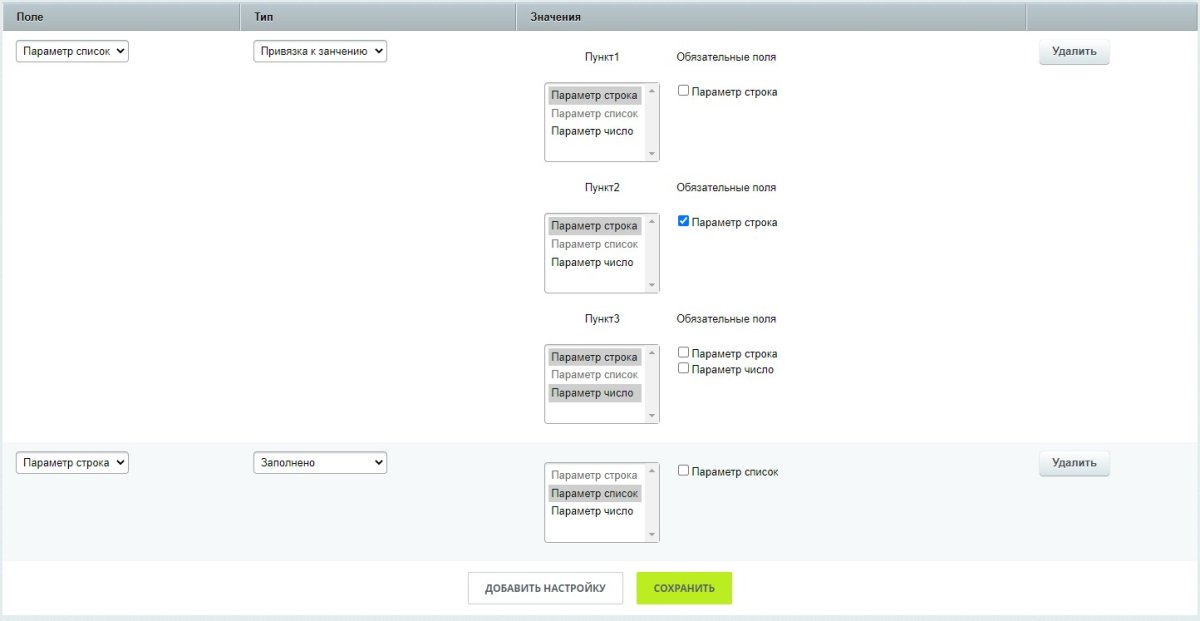1200x621 pixels.
Task: Tick 'Параметр число' checkbox under Пункт3
Action: pos(684,369)
